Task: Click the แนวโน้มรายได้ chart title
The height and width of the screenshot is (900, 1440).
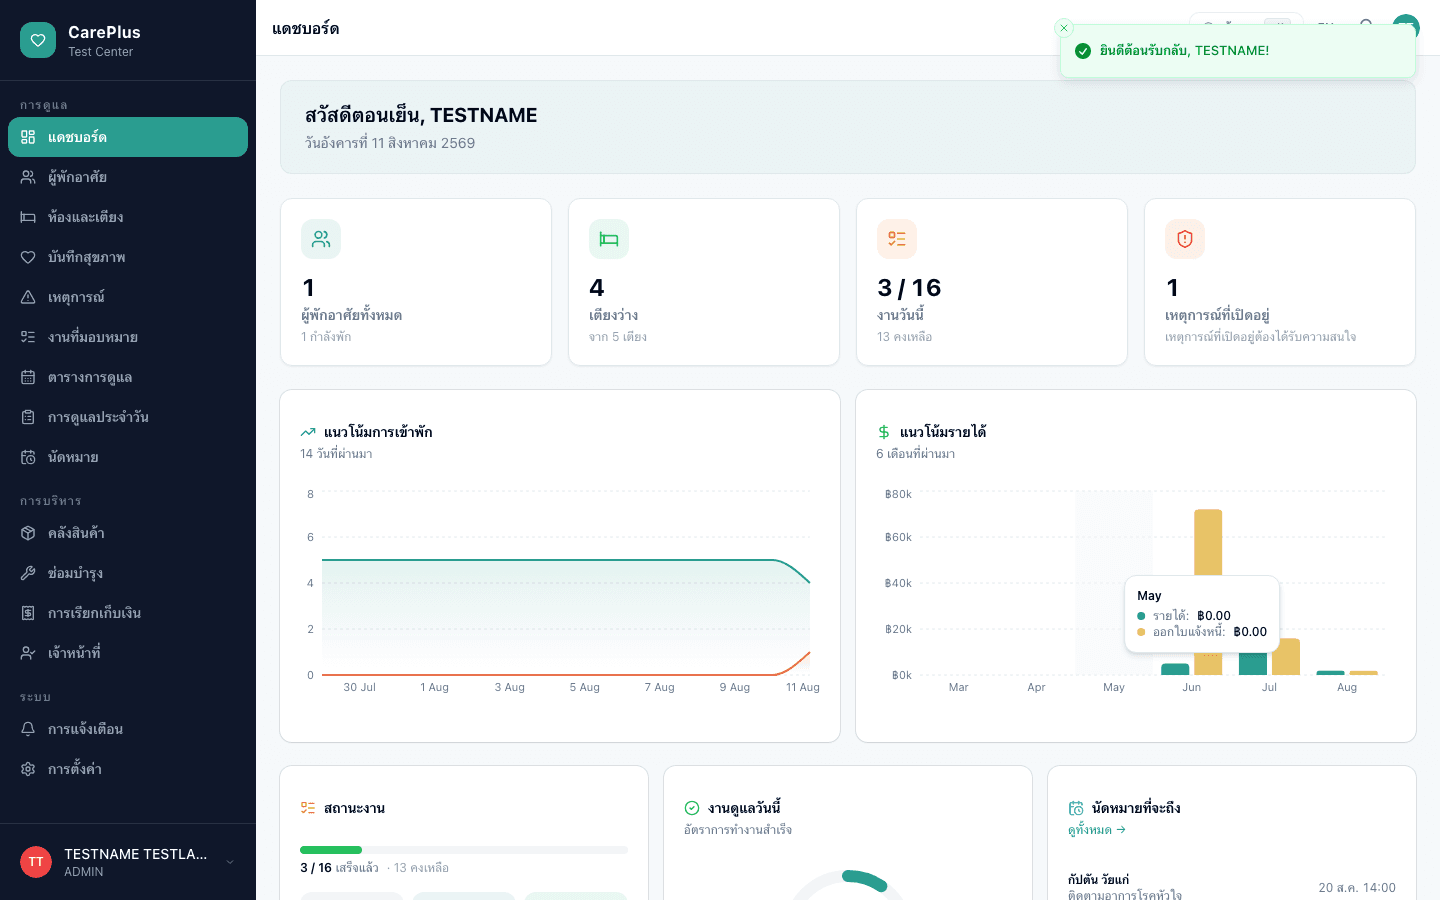Action: 943,432
